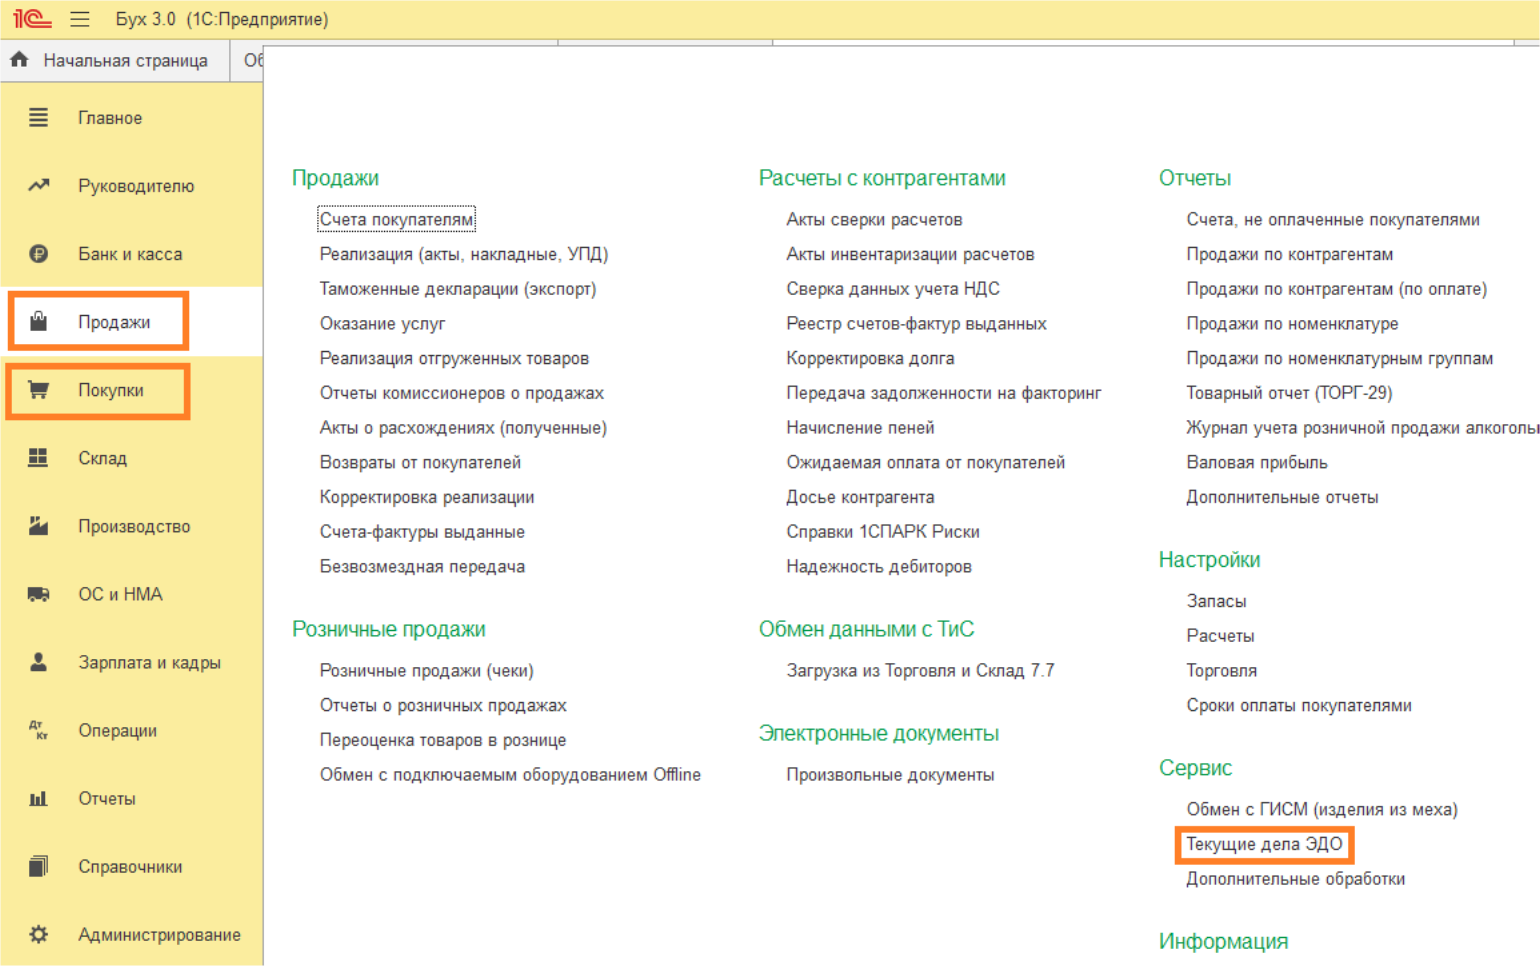
Task: Open the Администрирование gear icon
Action: click(x=38, y=934)
